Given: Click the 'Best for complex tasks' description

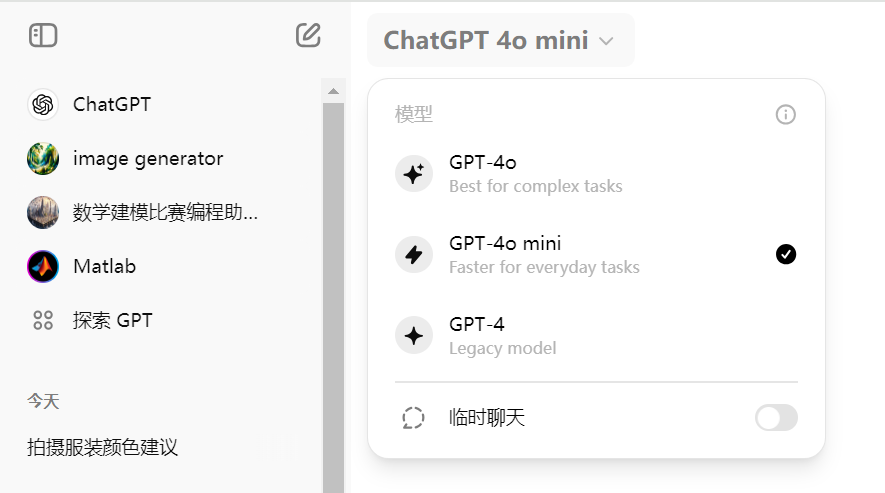Looking at the screenshot, I should pyautogui.click(x=536, y=186).
